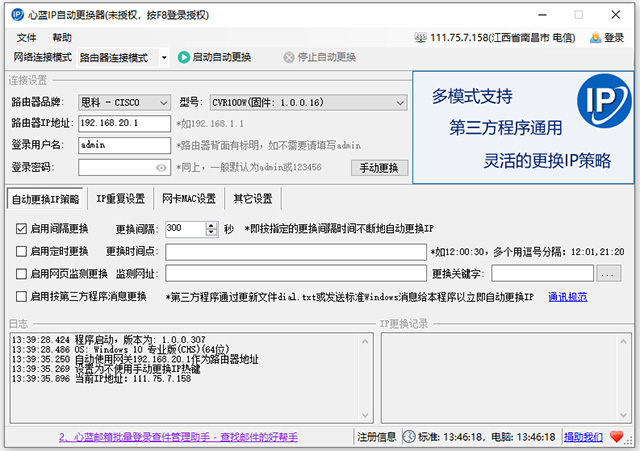Switch to IP重复设置 tab

(x=120, y=199)
